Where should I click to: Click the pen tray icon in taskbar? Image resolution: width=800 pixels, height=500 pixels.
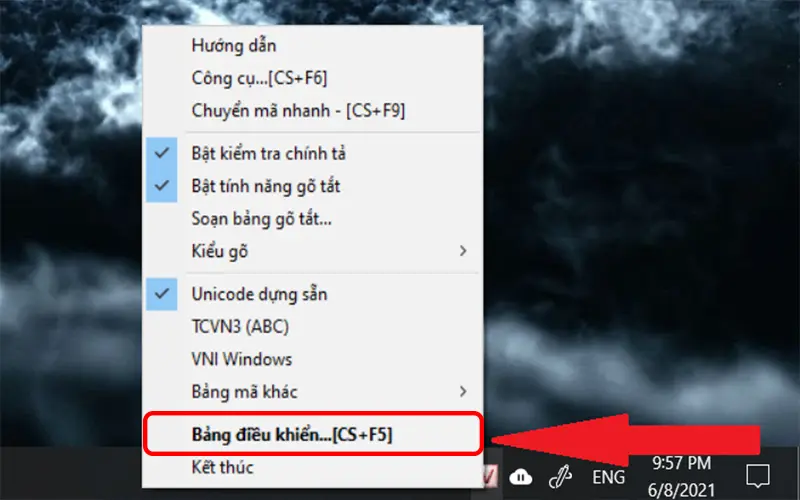pyautogui.click(x=563, y=477)
